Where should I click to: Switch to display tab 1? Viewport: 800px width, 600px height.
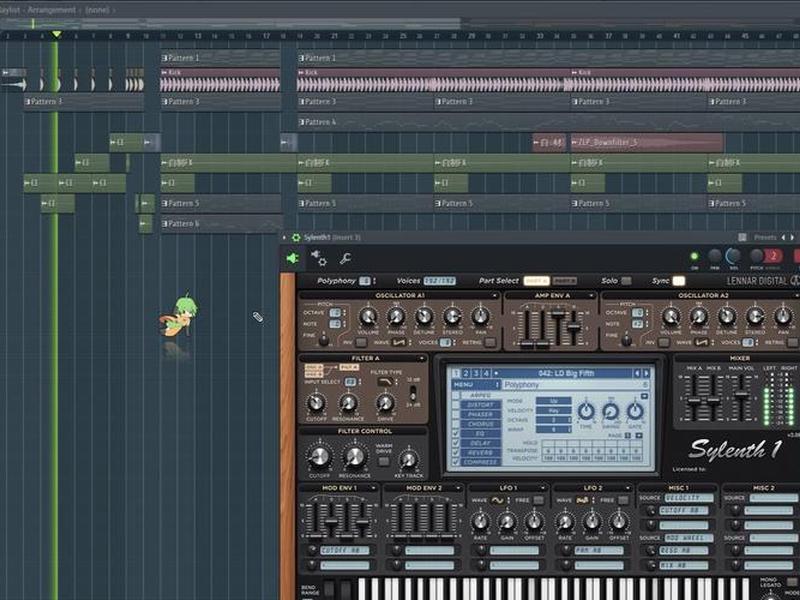click(456, 373)
